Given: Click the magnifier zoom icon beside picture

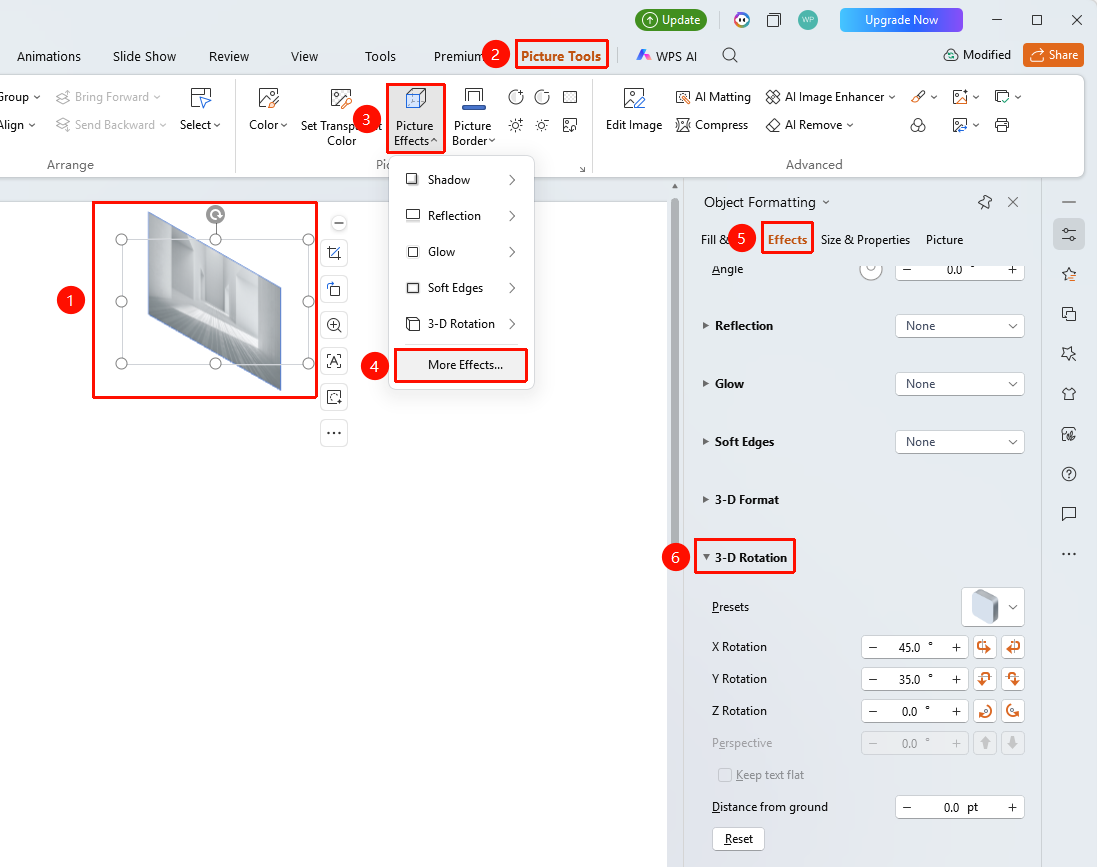Looking at the screenshot, I should pyautogui.click(x=334, y=325).
